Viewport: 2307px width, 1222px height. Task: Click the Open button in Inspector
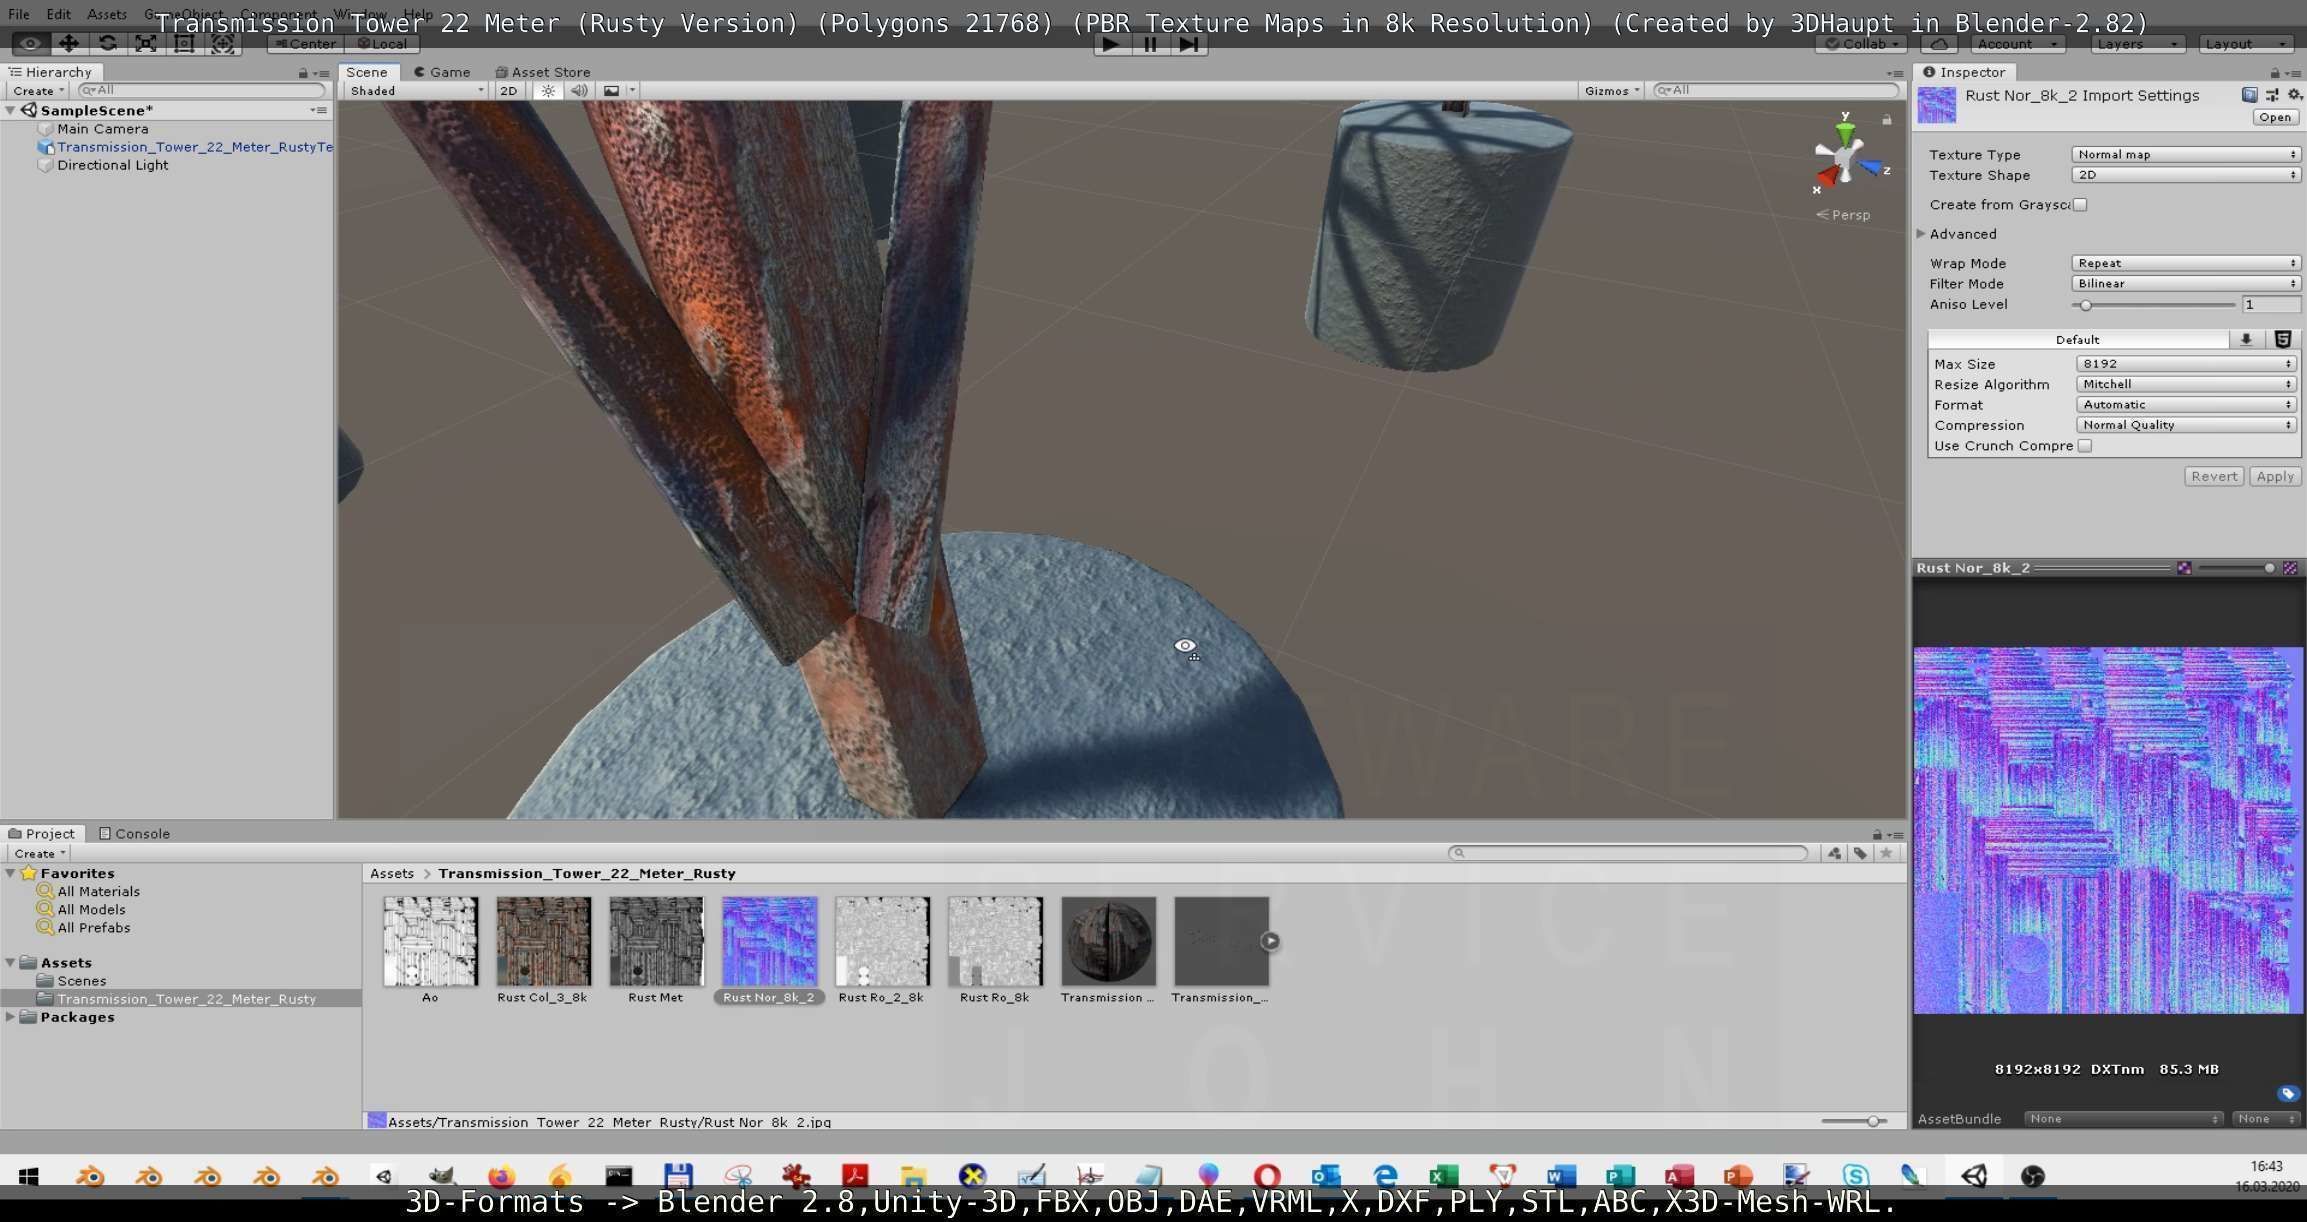click(x=2274, y=117)
